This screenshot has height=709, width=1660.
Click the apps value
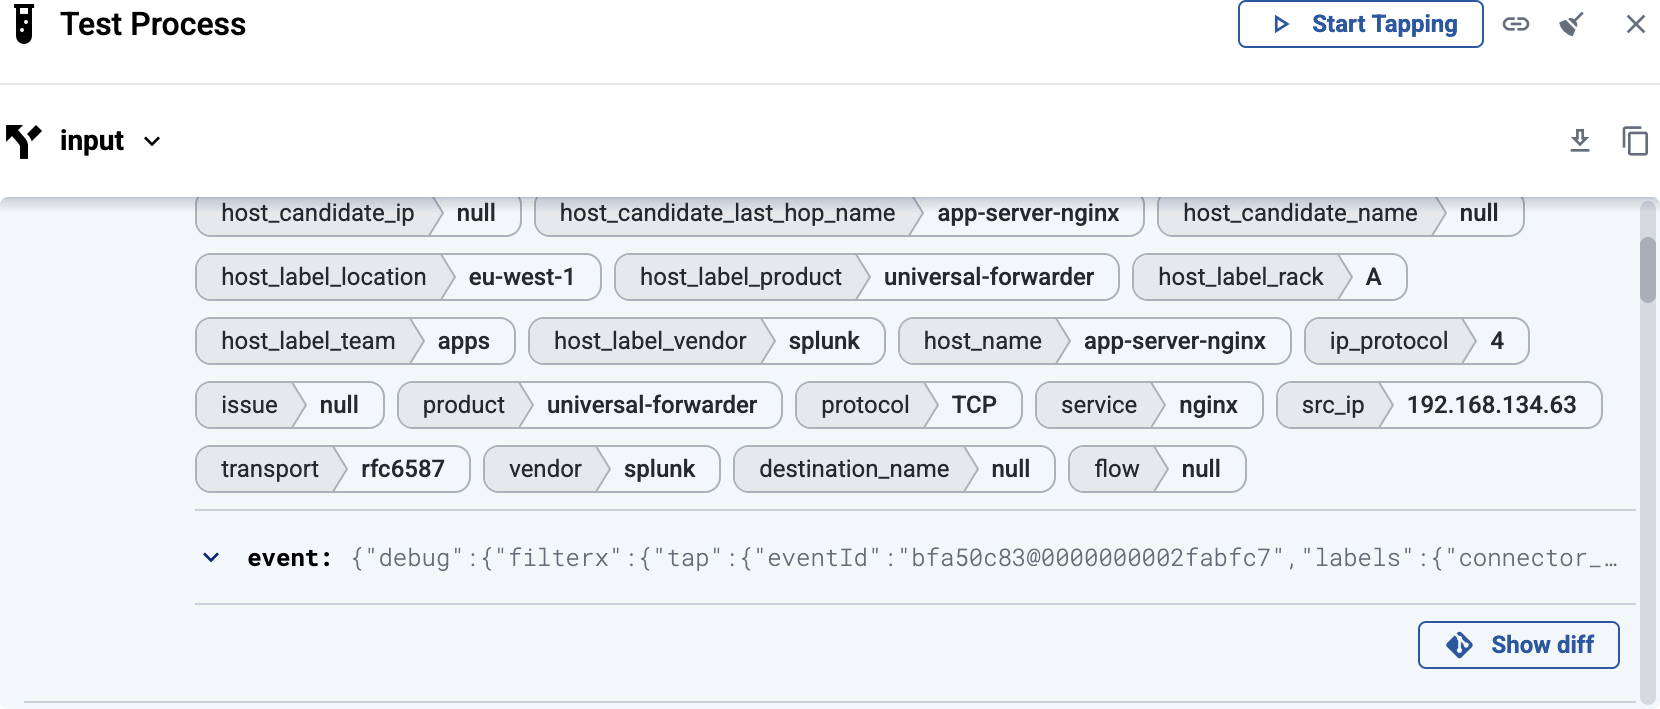click(x=463, y=341)
